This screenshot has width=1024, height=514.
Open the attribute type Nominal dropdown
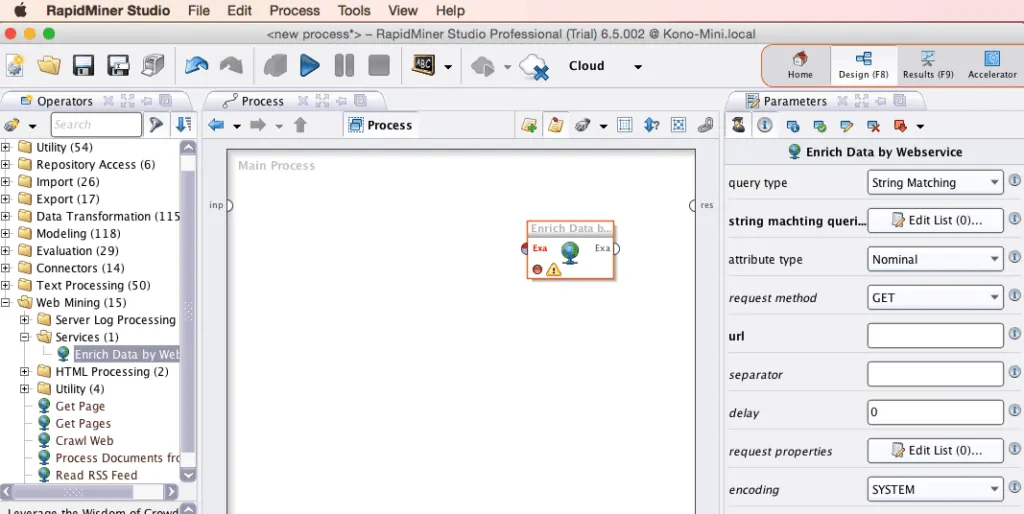[935, 259]
